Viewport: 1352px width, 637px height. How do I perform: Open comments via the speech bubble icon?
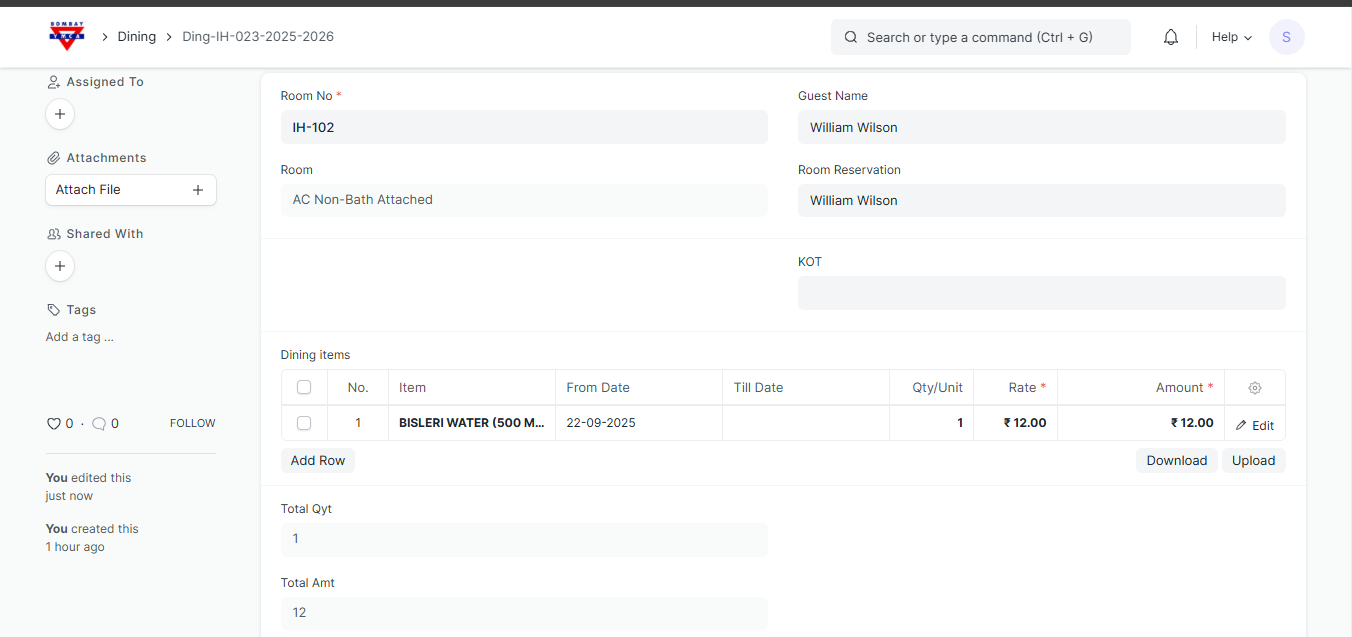coord(99,424)
